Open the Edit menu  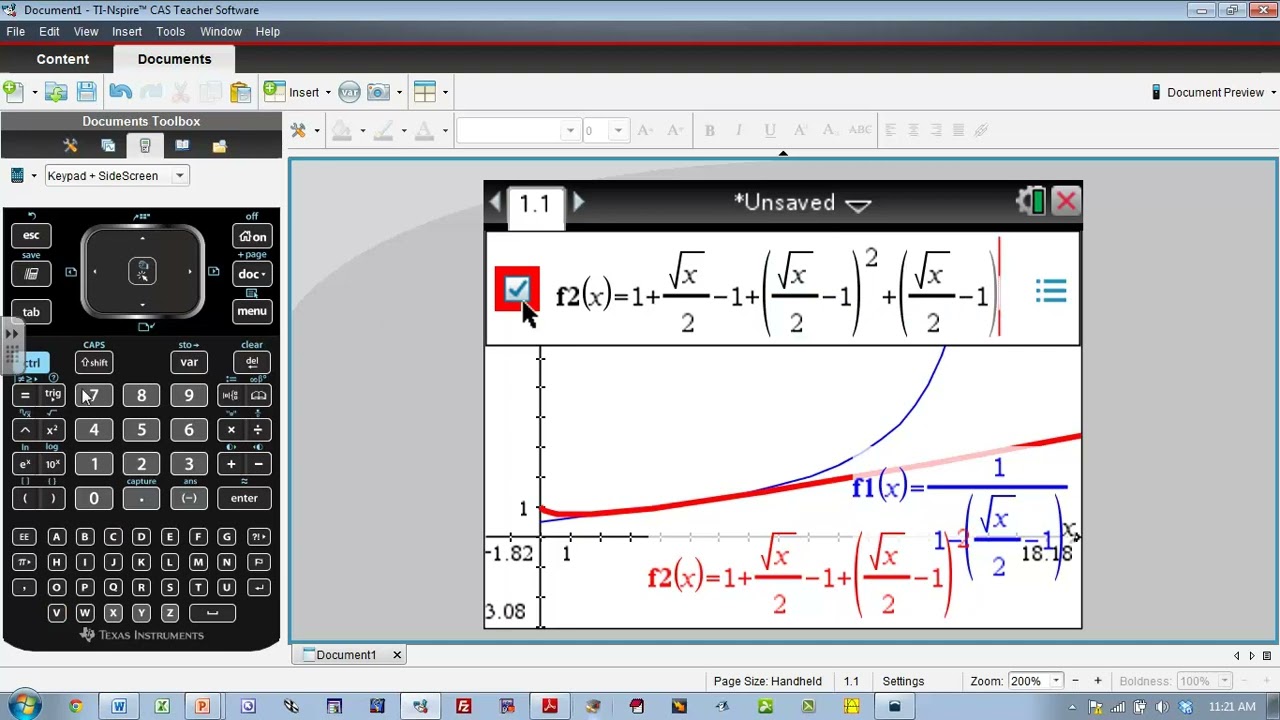49,31
